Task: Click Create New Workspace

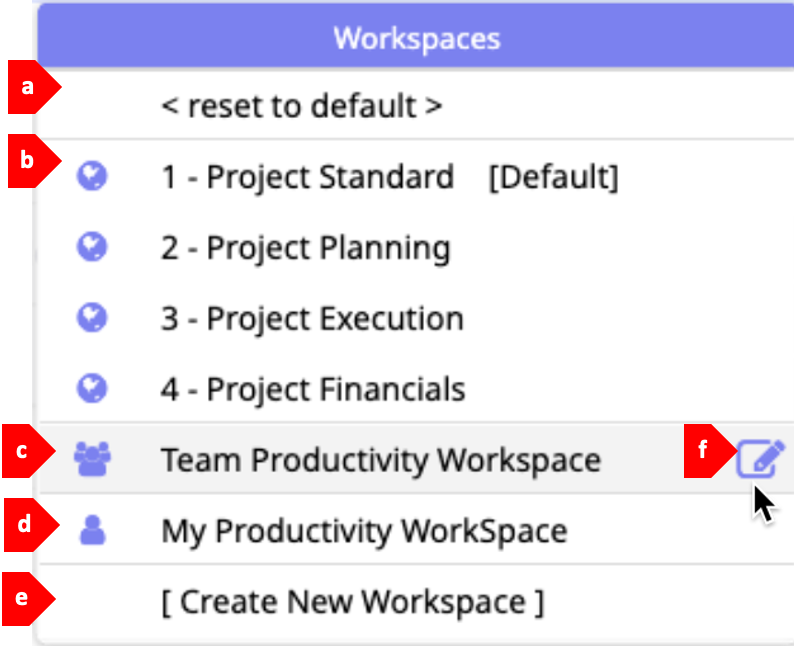Action: (353, 602)
